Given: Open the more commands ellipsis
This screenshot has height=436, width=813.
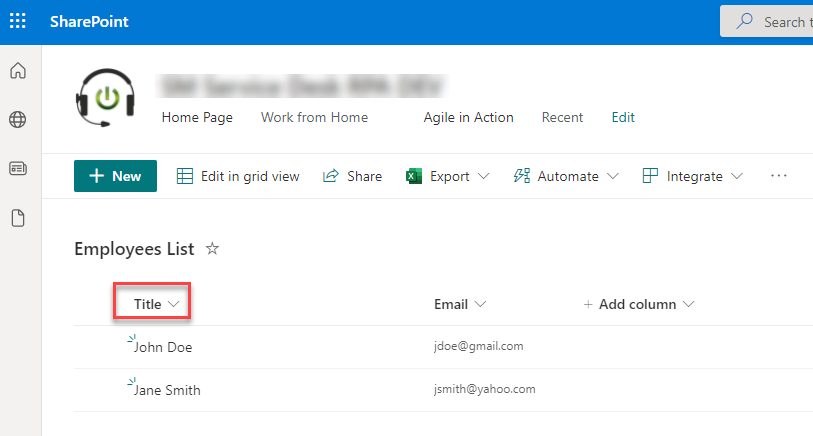Looking at the screenshot, I should (778, 176).
